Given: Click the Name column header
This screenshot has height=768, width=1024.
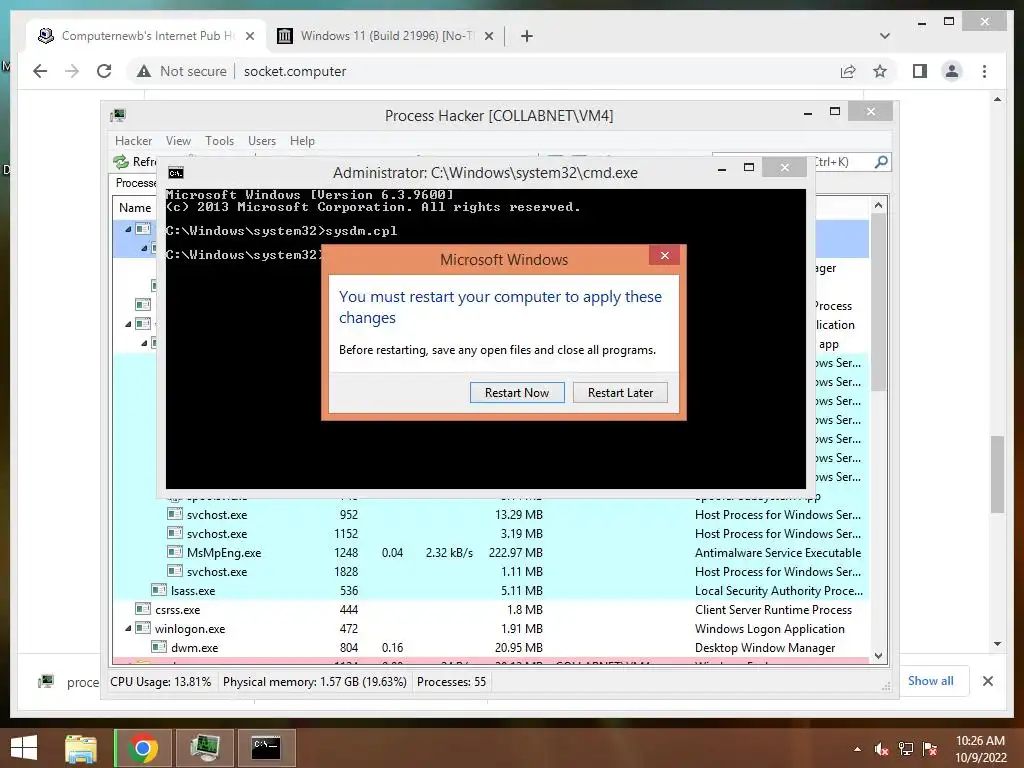Looking at the screenshot, I should [x=135, y=208].
